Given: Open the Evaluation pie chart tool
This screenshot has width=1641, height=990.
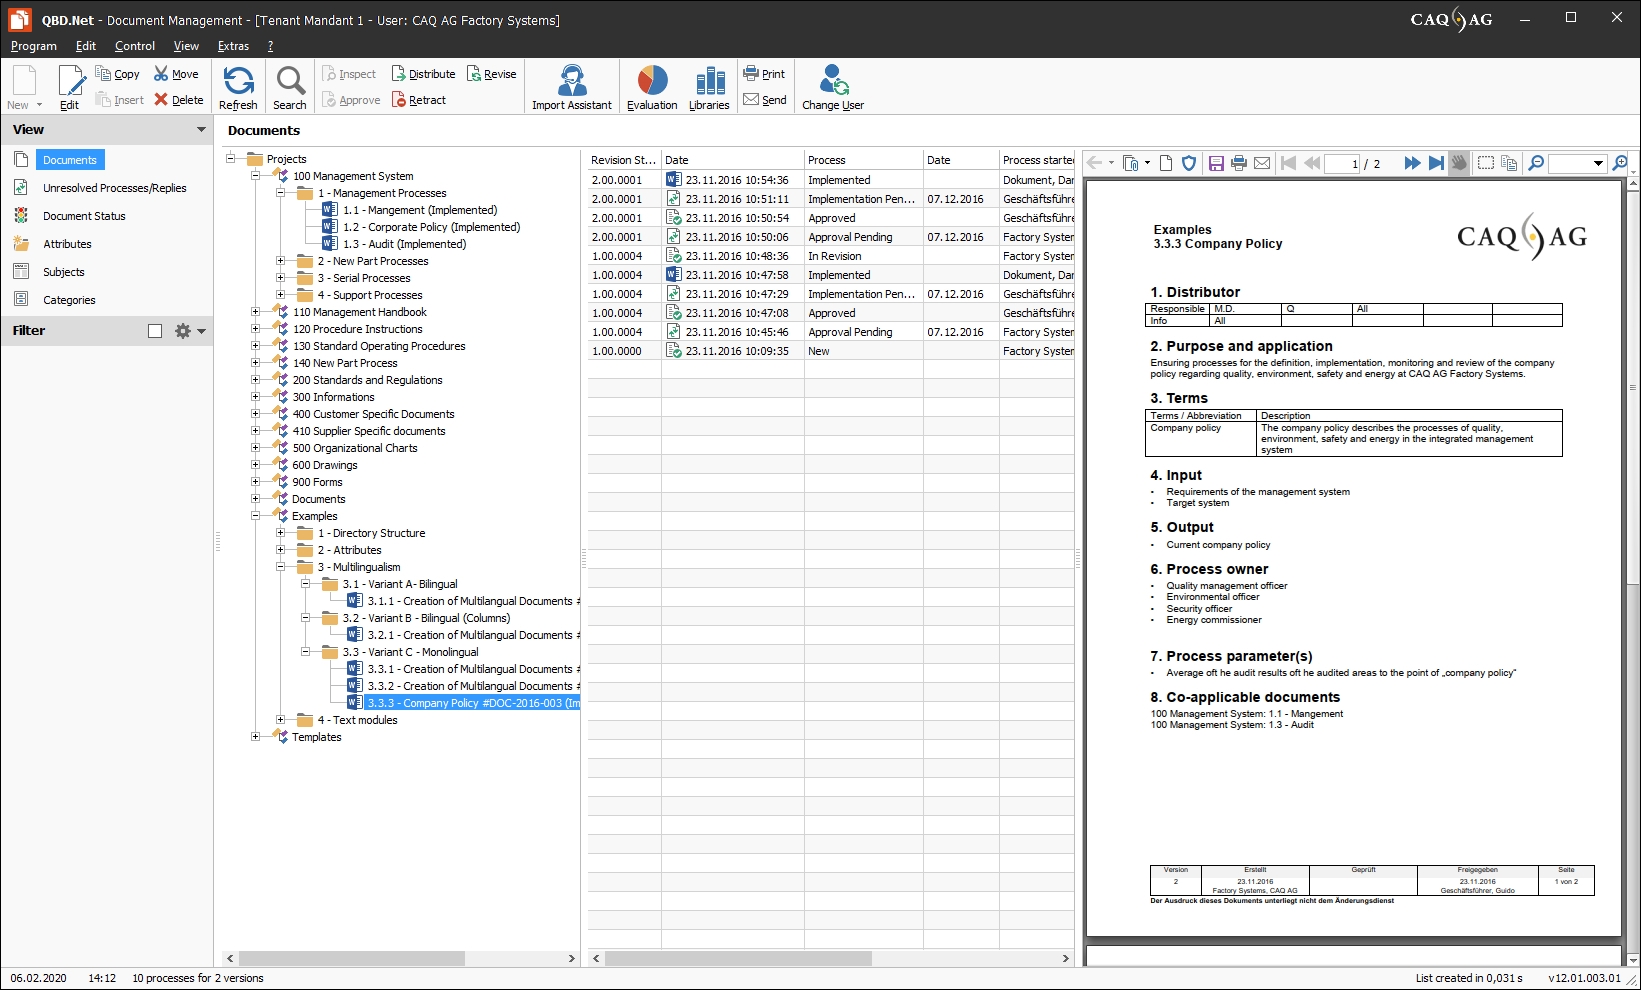Looking at the screenshot, I should tap(652, 82).
